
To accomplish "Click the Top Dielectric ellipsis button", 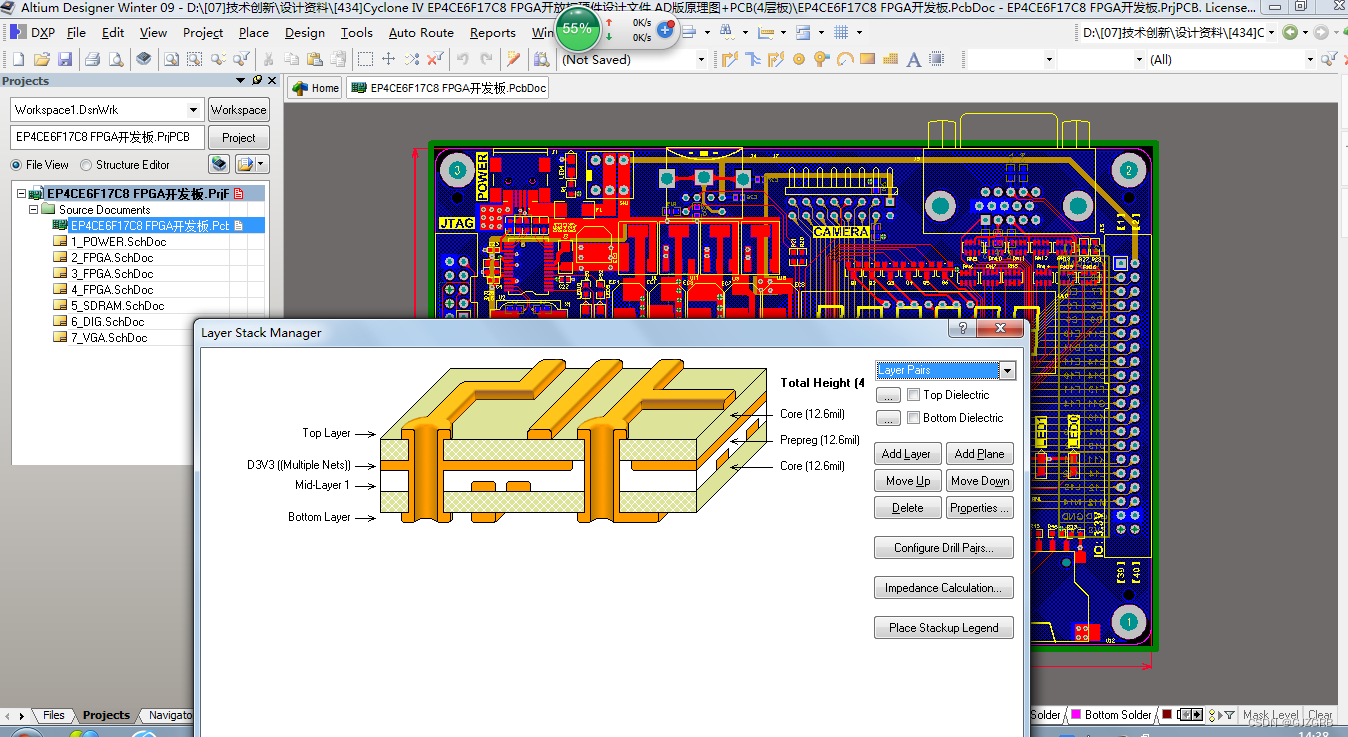I will click(888, 396).
